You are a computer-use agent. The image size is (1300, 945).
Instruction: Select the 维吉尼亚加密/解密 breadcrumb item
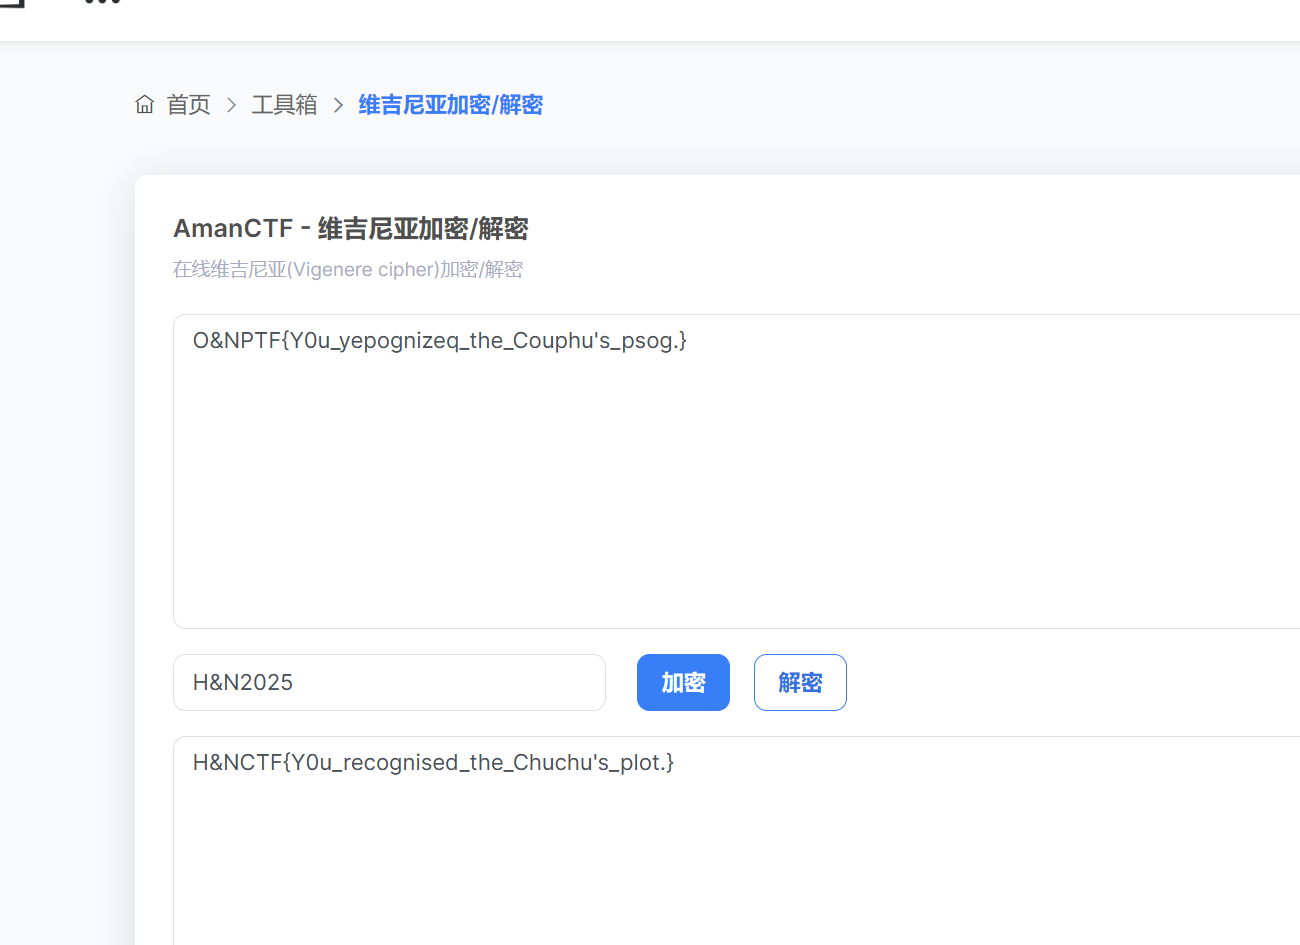(451, 105)
